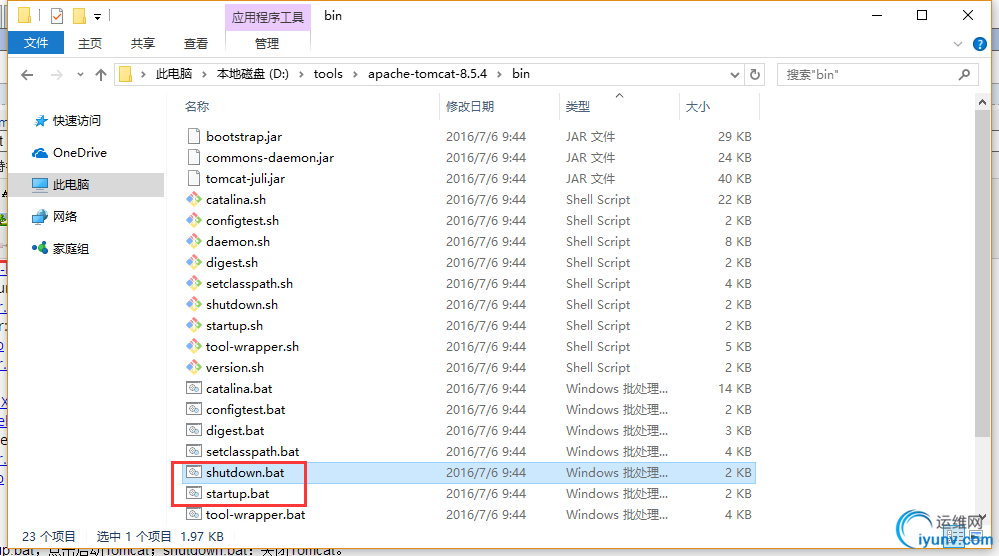
Task: Click the 应用程序工具 contextual tab
Action: tap(268, 17)
